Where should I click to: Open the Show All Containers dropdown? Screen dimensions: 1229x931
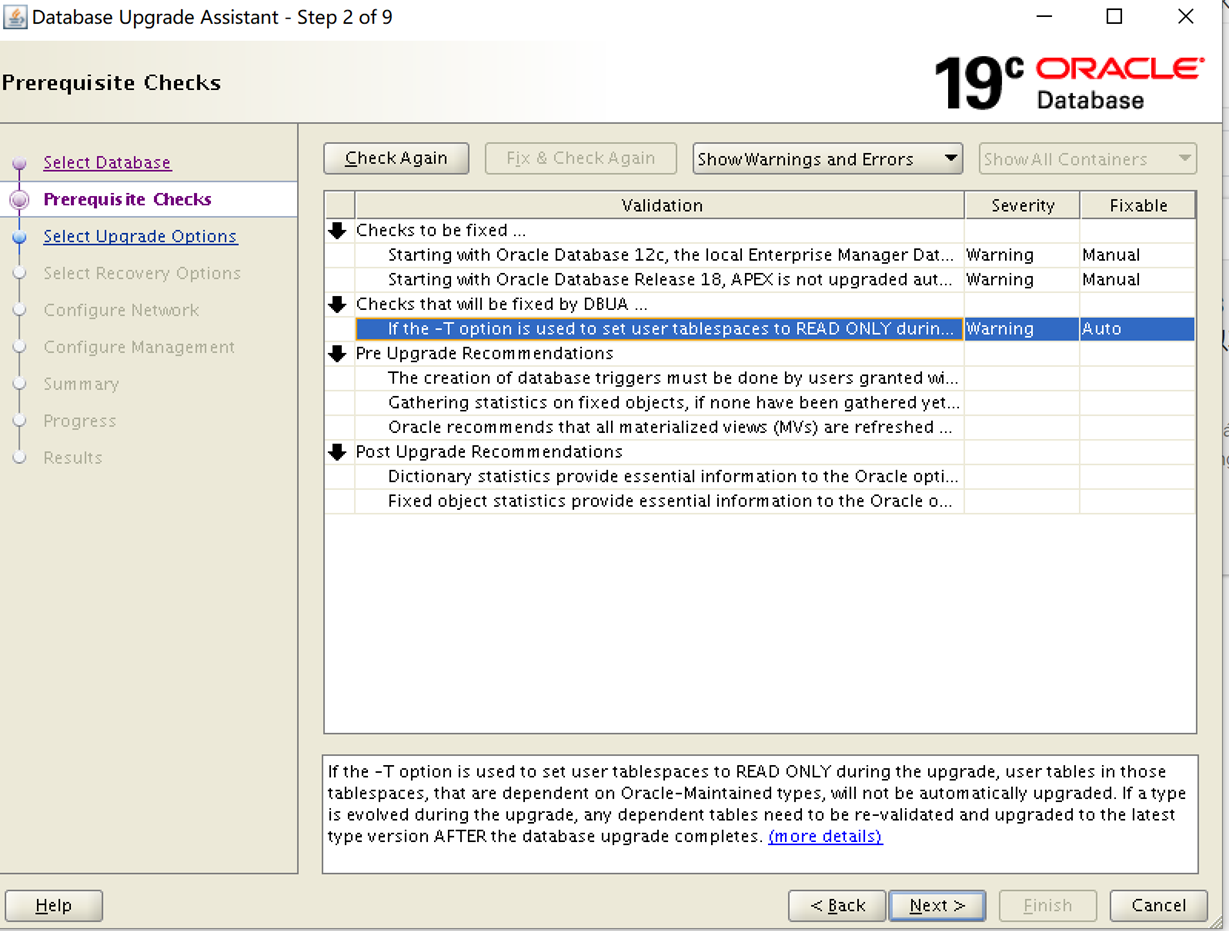(x=1088, y=159)
